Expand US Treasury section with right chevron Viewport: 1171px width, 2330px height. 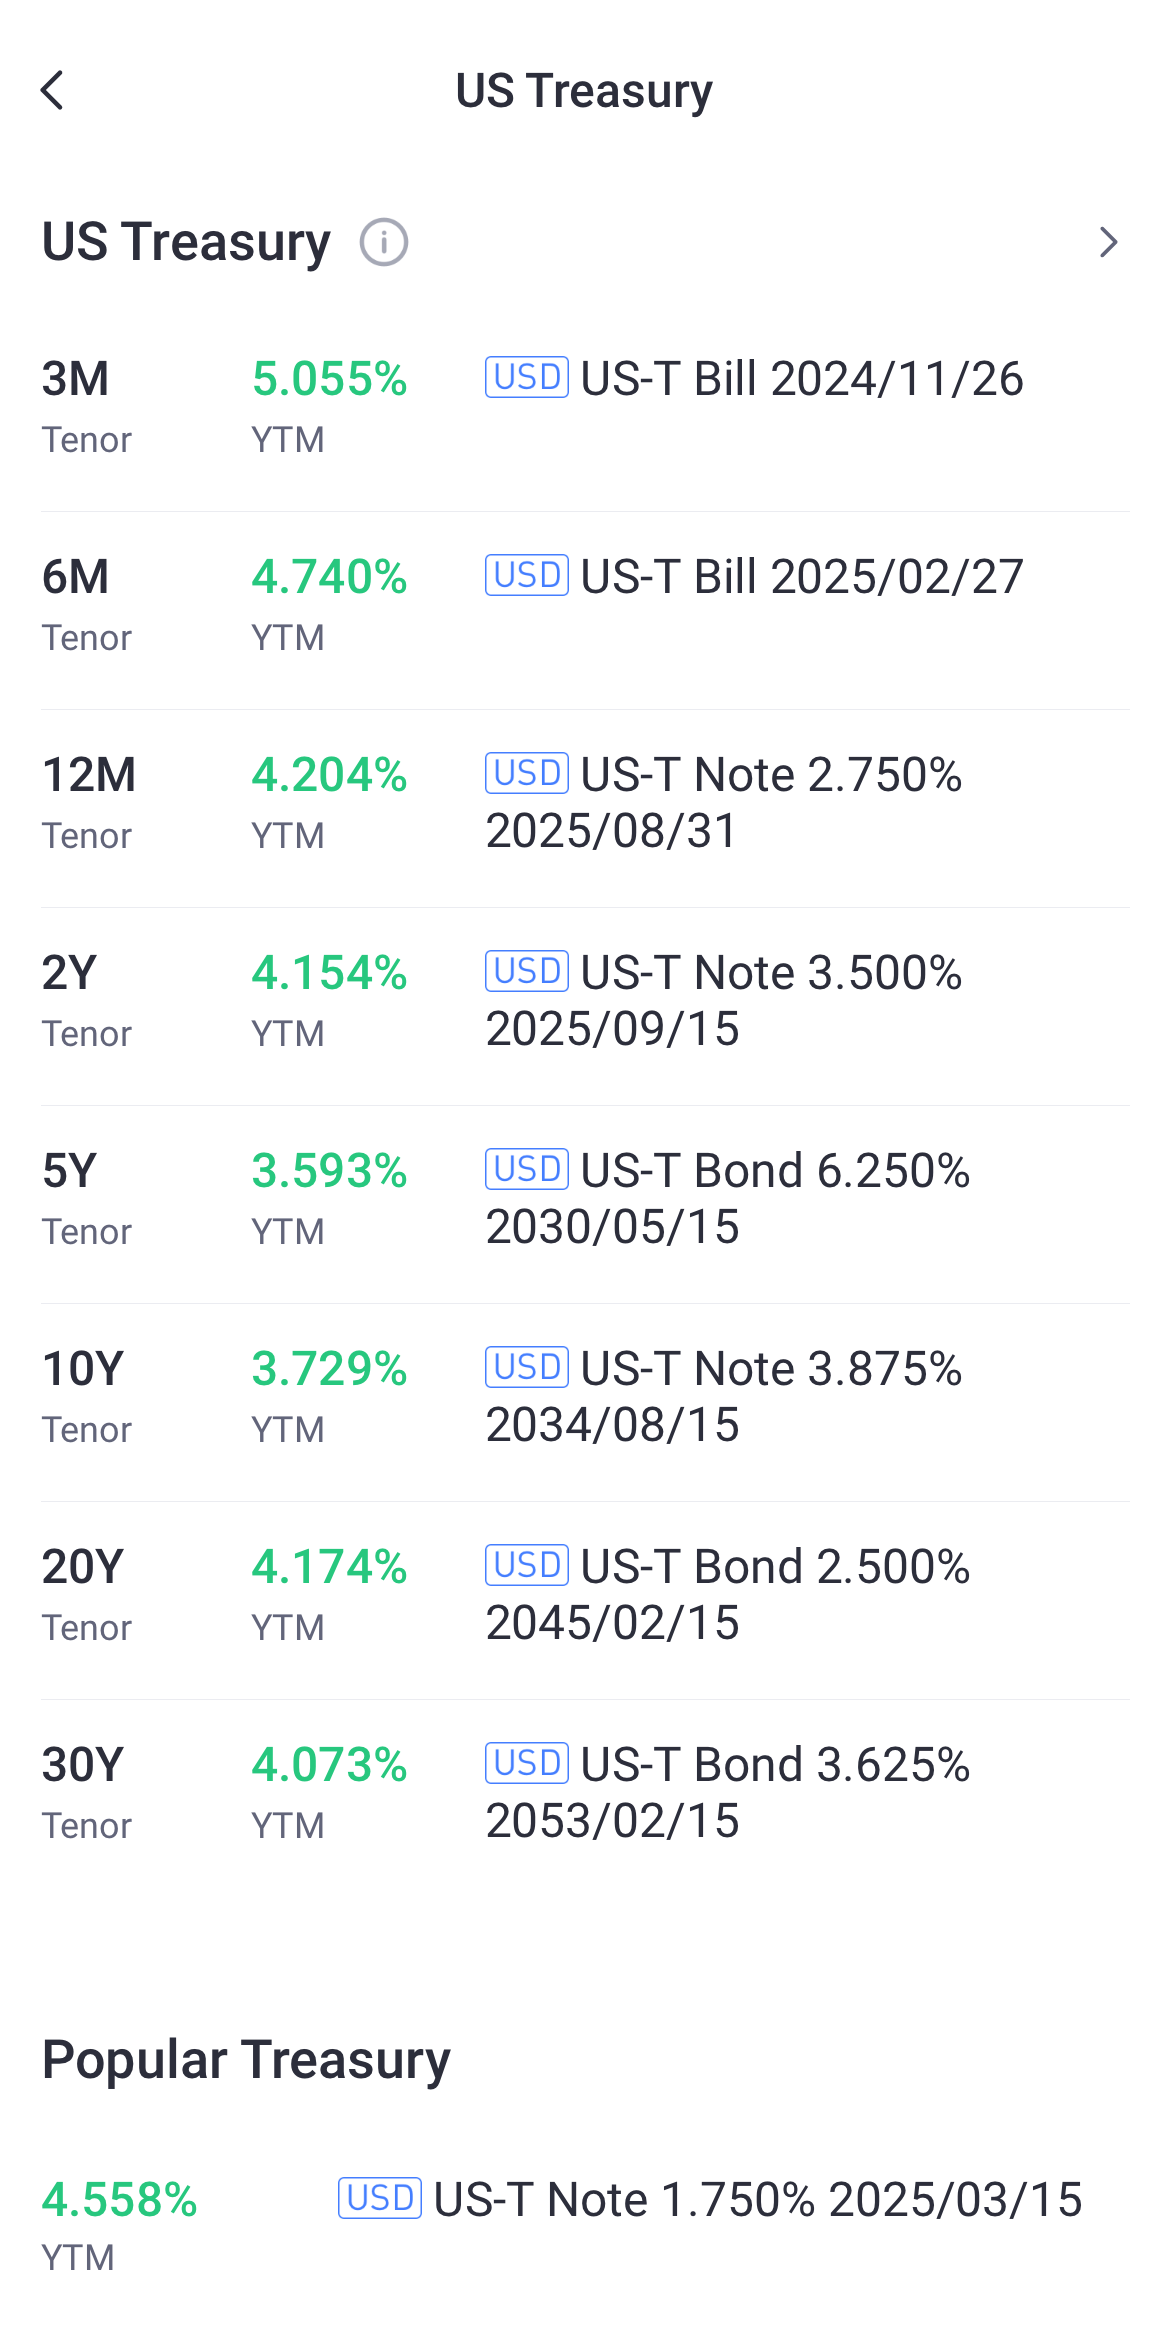[1108, 242]
